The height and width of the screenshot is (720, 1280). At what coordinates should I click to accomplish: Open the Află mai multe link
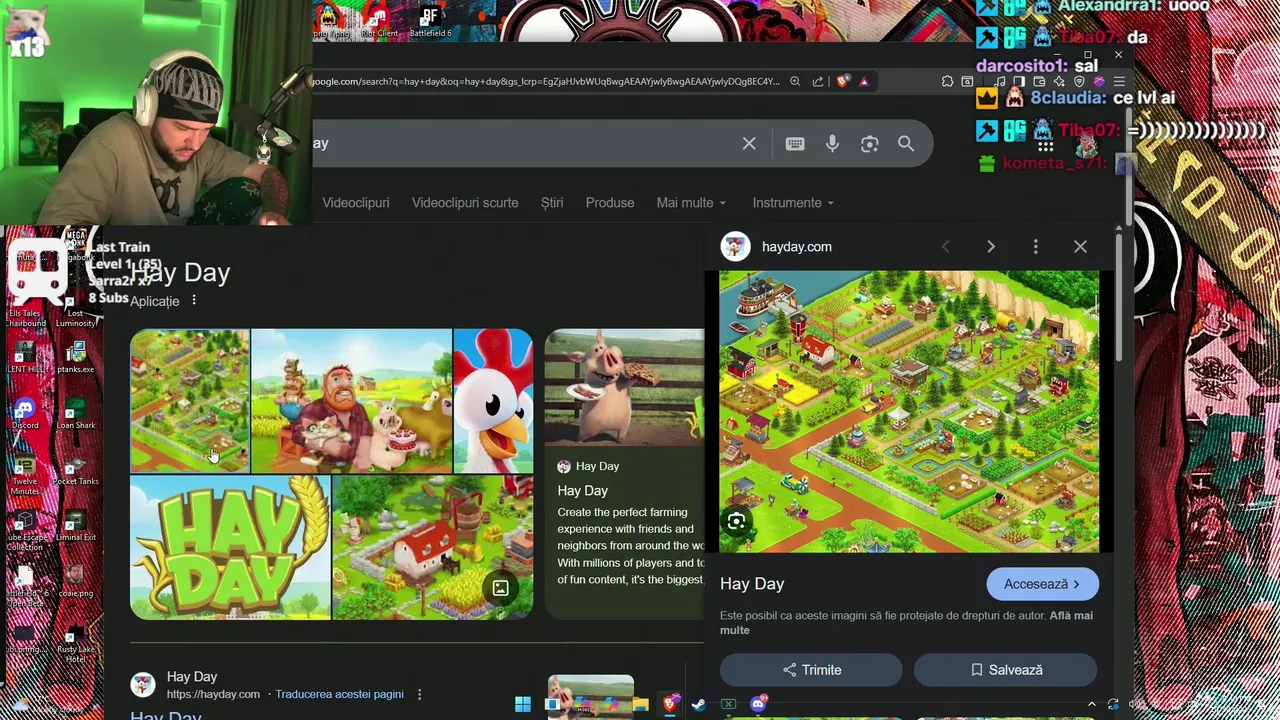click(906, 623)
